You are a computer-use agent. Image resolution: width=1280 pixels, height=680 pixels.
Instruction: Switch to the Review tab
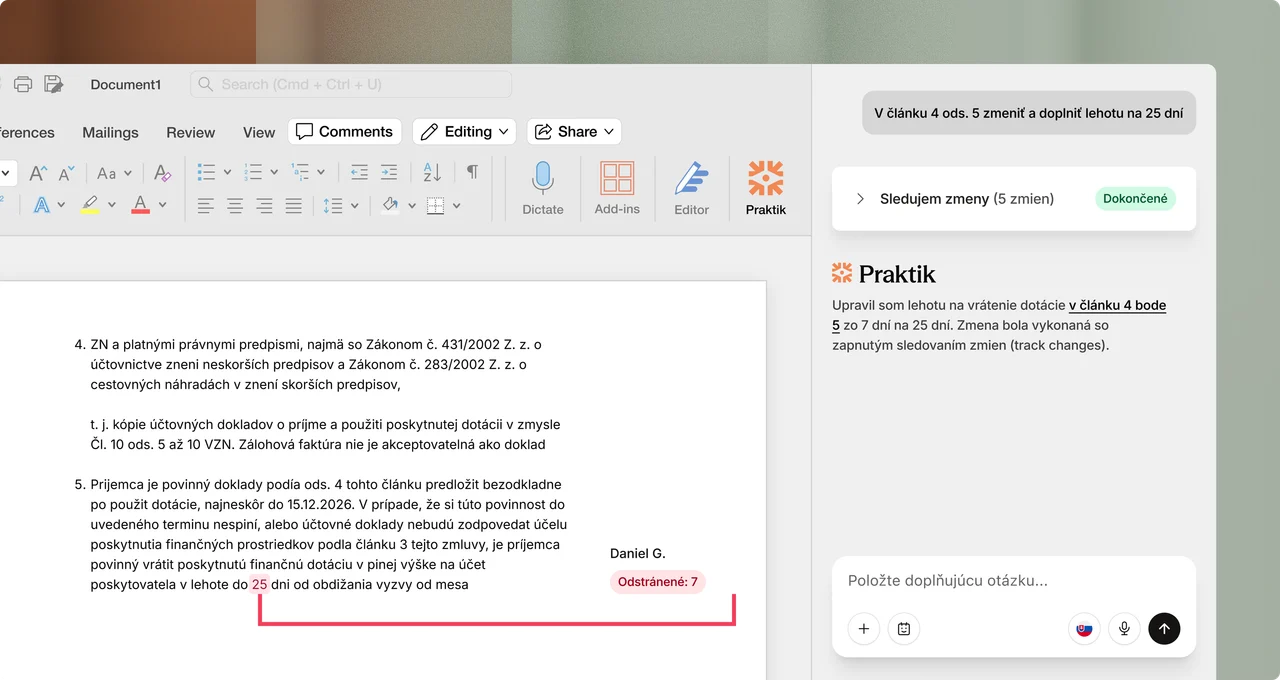pyautogui.click(x=190, y=132)
